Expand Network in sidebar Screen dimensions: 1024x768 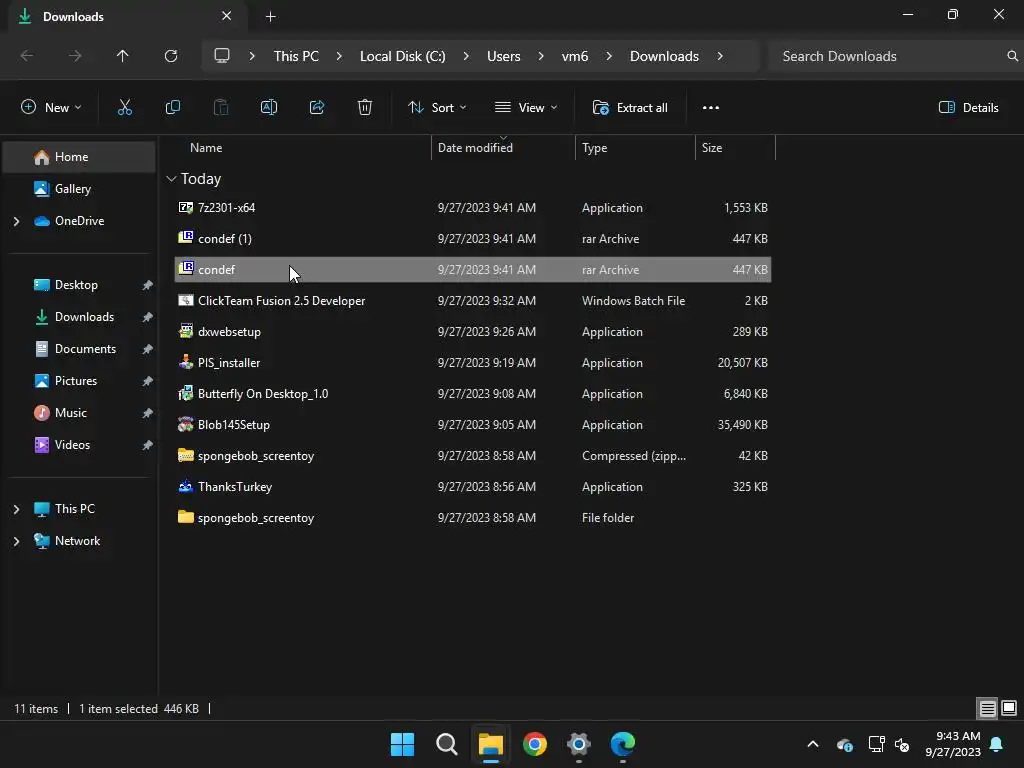point(16,541)
